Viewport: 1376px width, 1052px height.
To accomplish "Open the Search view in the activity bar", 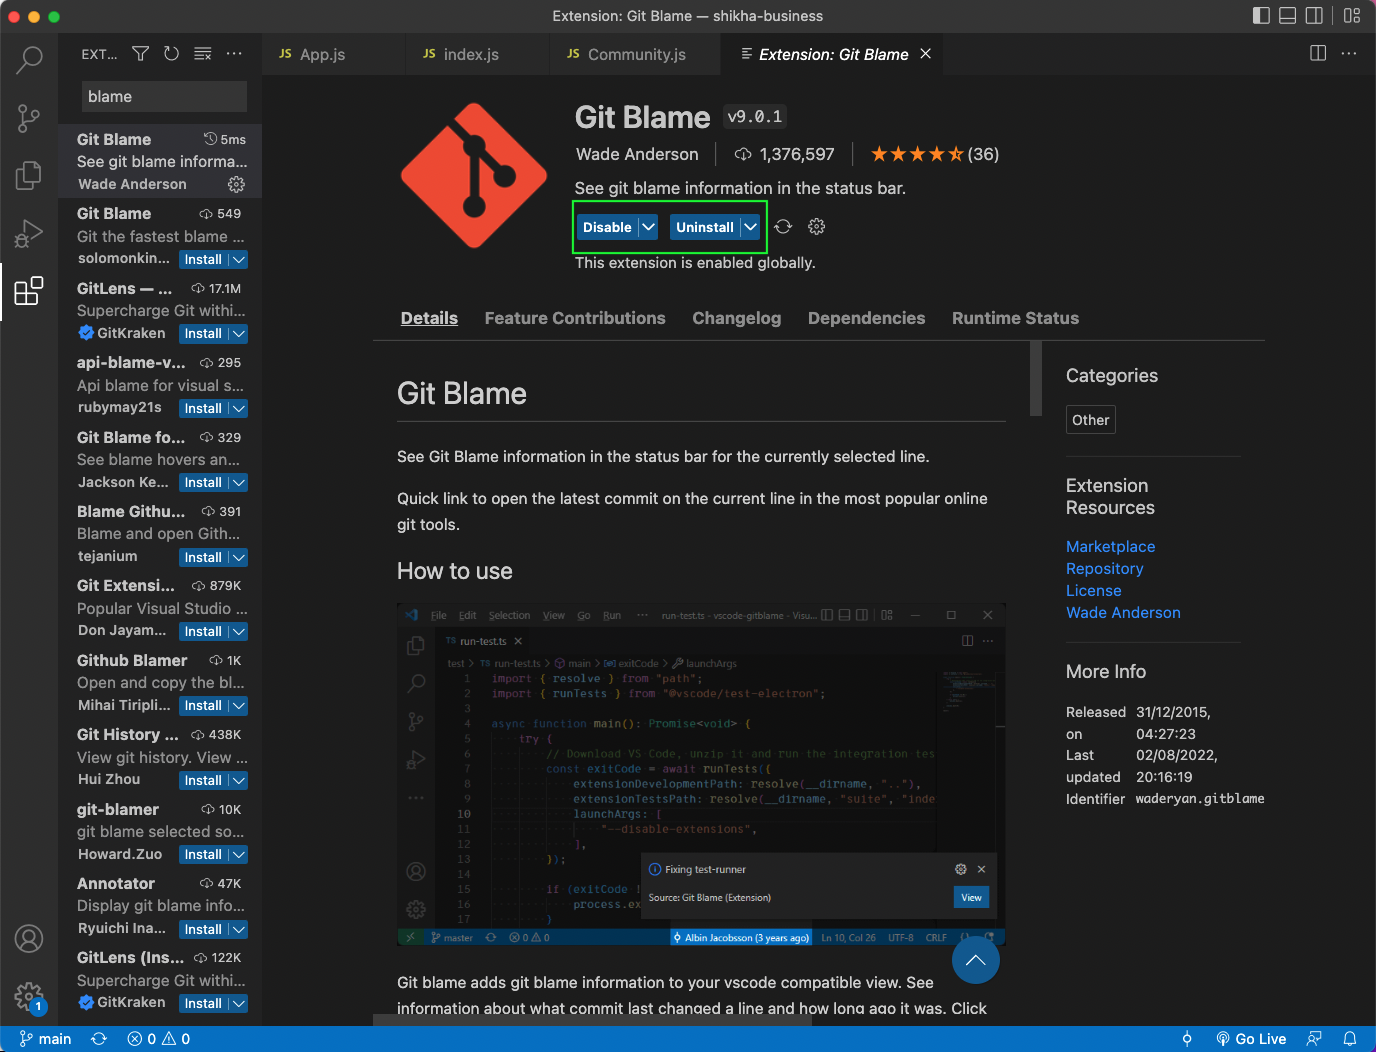I will (x=28, y=60).
